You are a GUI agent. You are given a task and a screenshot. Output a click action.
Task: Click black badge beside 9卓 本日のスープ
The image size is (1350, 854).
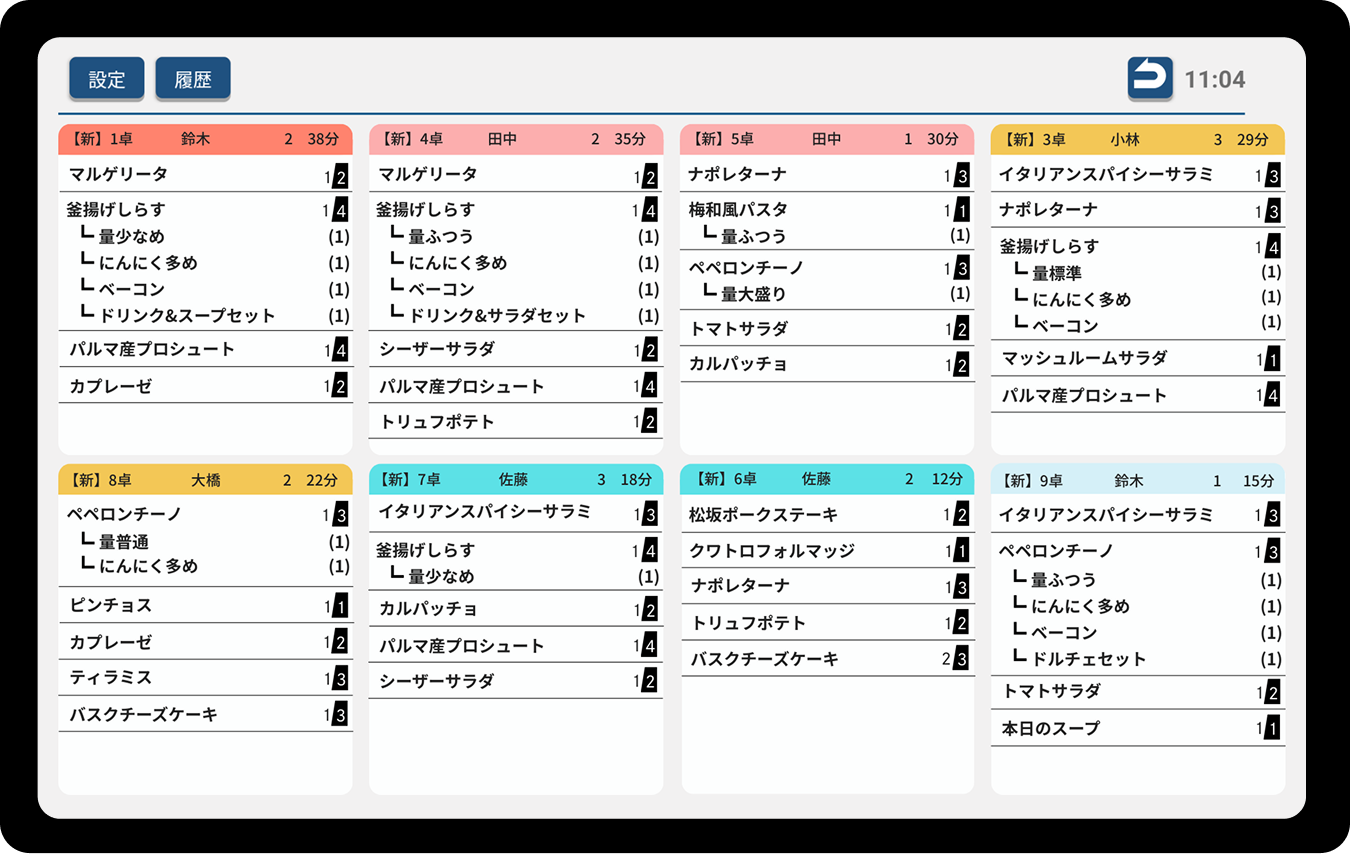pyautogui.click(x=1272, y=729)
